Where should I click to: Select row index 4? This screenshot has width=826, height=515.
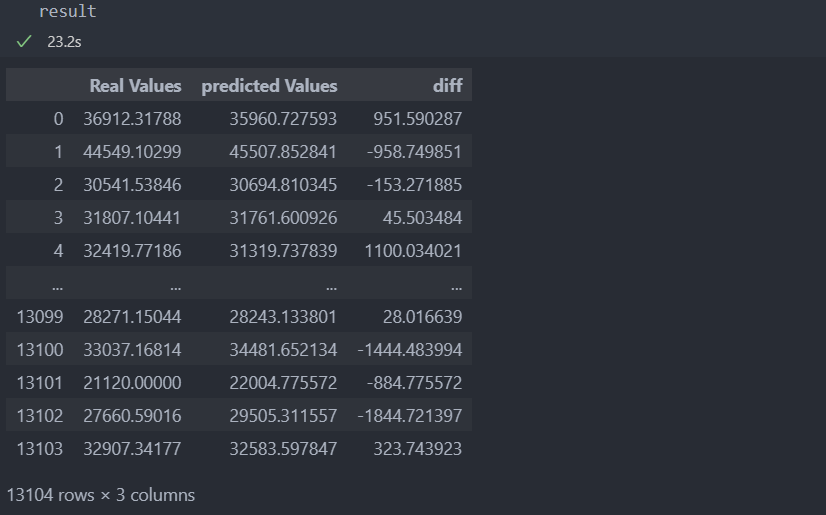[x=58, y=251]
